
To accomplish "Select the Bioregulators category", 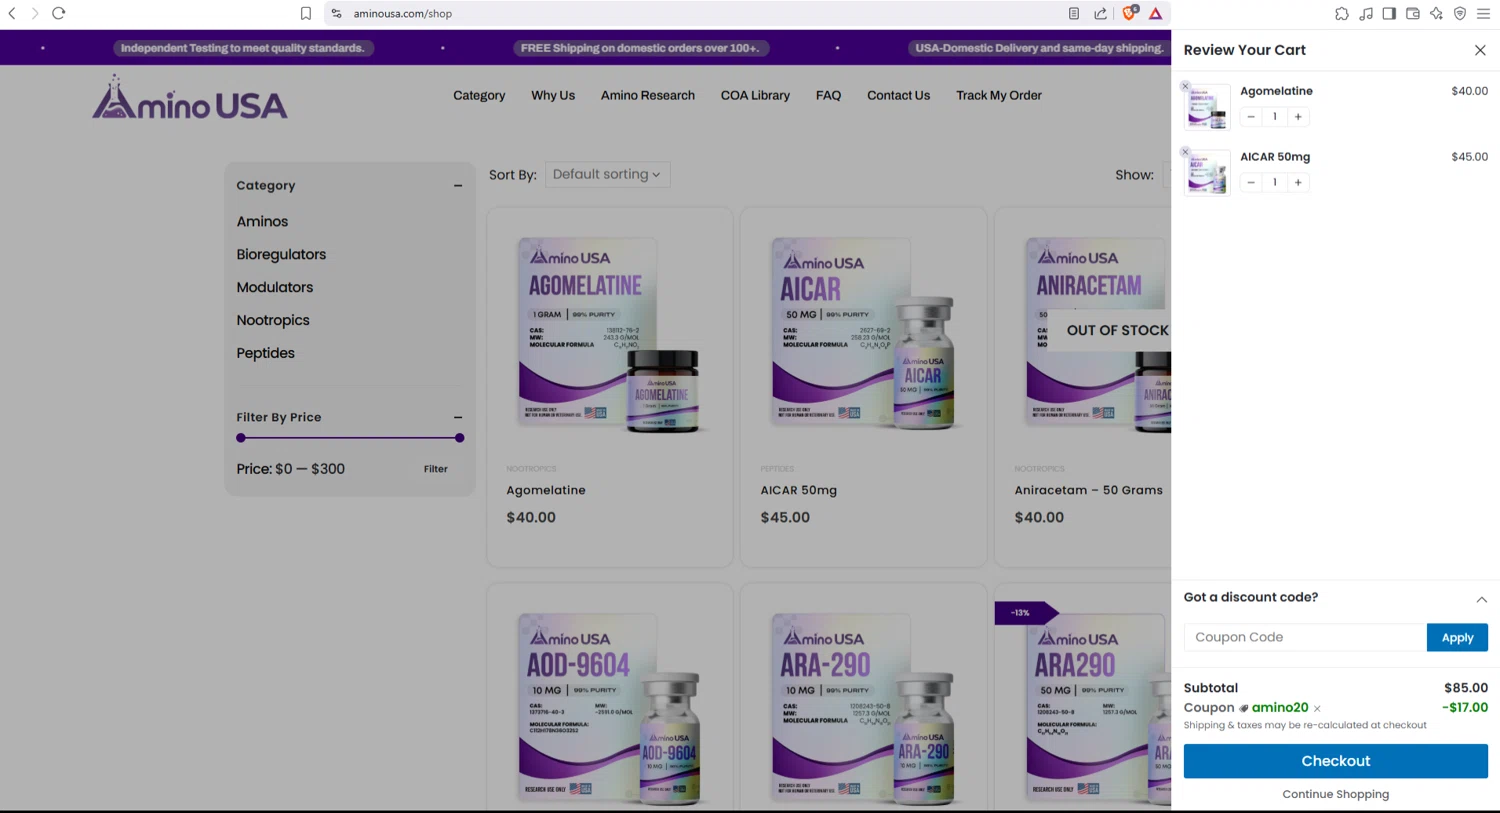I will tap(281, 254).
